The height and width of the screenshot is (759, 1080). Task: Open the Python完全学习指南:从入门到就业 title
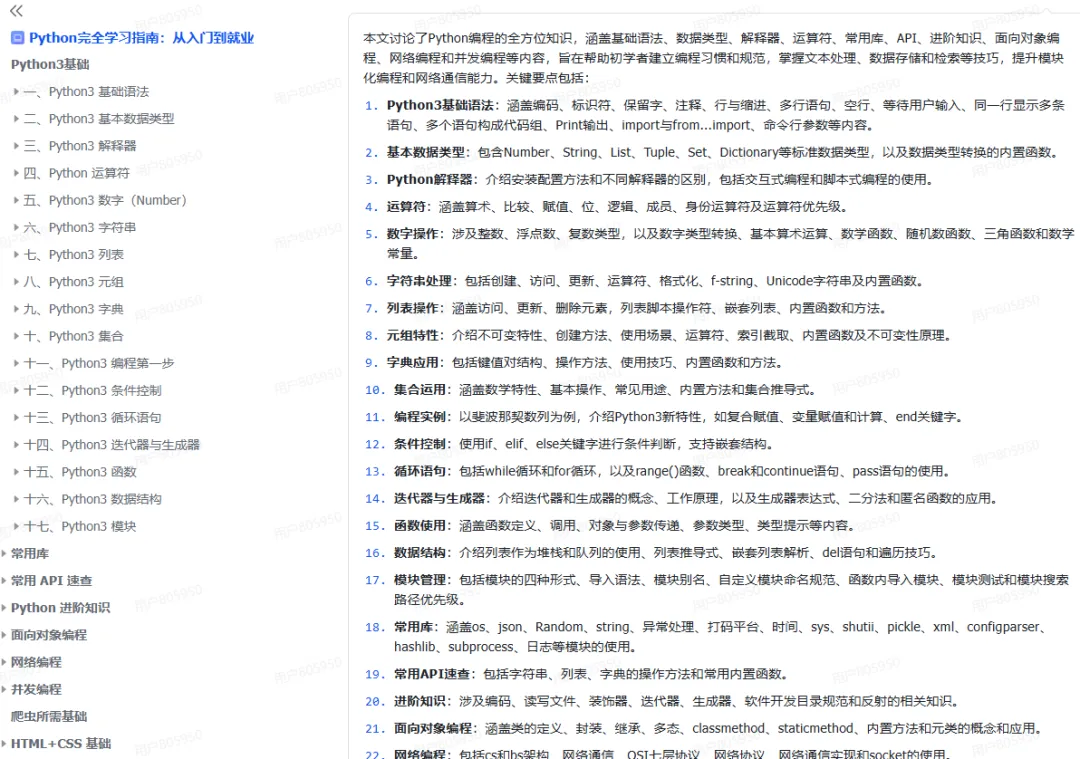click(141, 38)
